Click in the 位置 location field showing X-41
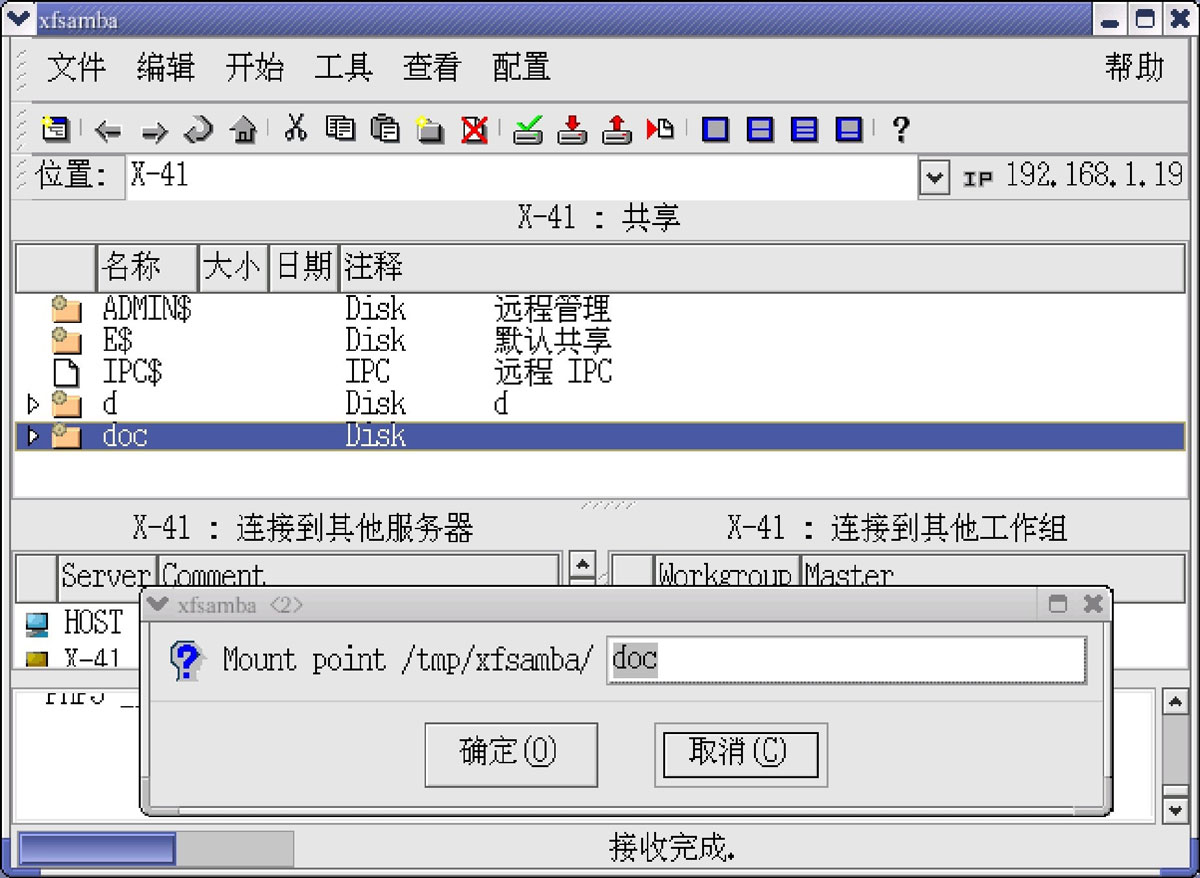1200x878 pixels. tap(521, 177)
